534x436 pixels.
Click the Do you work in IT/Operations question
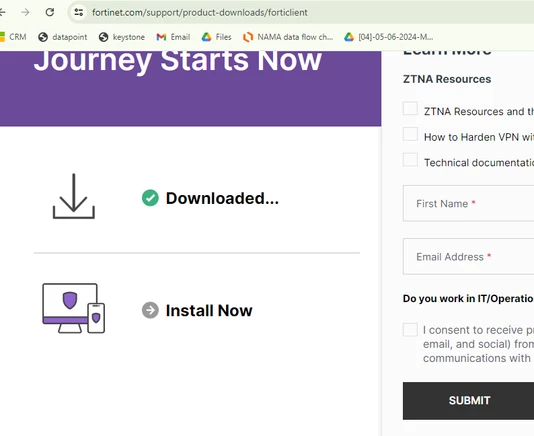468,299
